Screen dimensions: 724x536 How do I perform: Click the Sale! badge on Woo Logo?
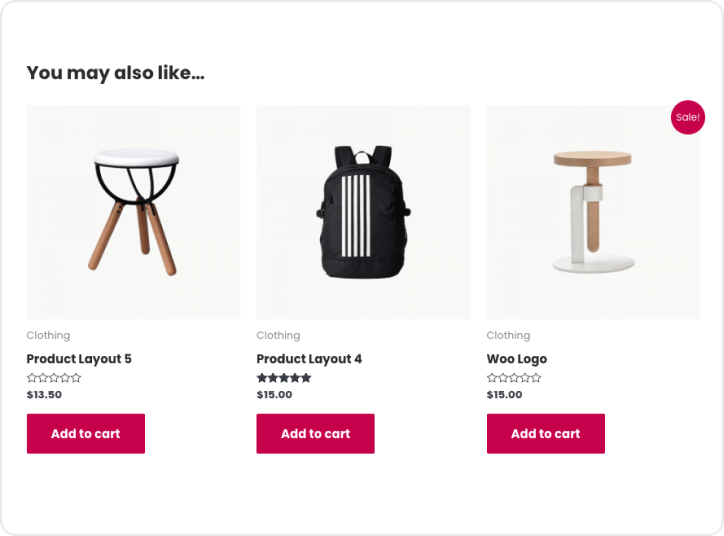pyautogui.click(x=687, y=117)
